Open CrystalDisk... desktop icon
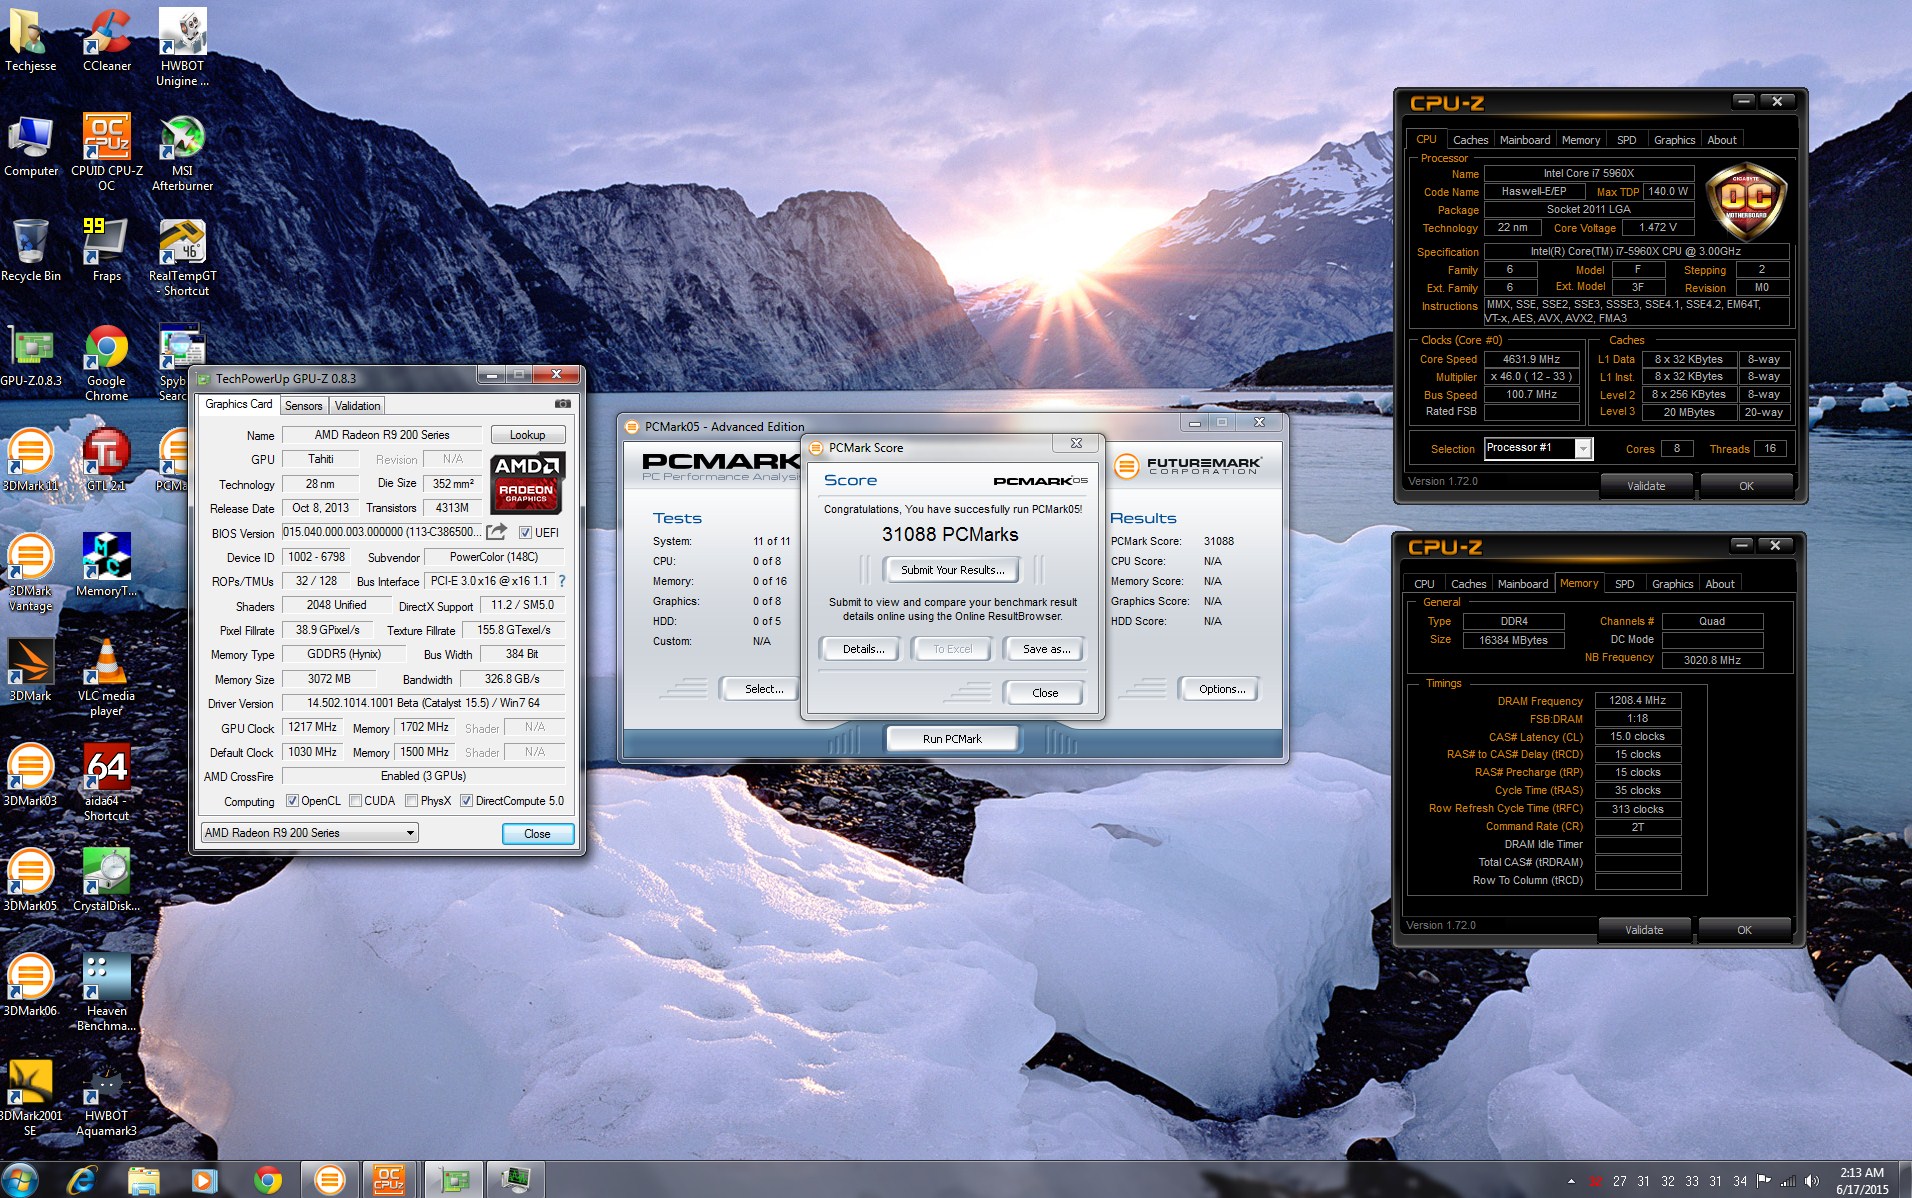Viewport: 1912px width, 1198px height. [106, 880]
